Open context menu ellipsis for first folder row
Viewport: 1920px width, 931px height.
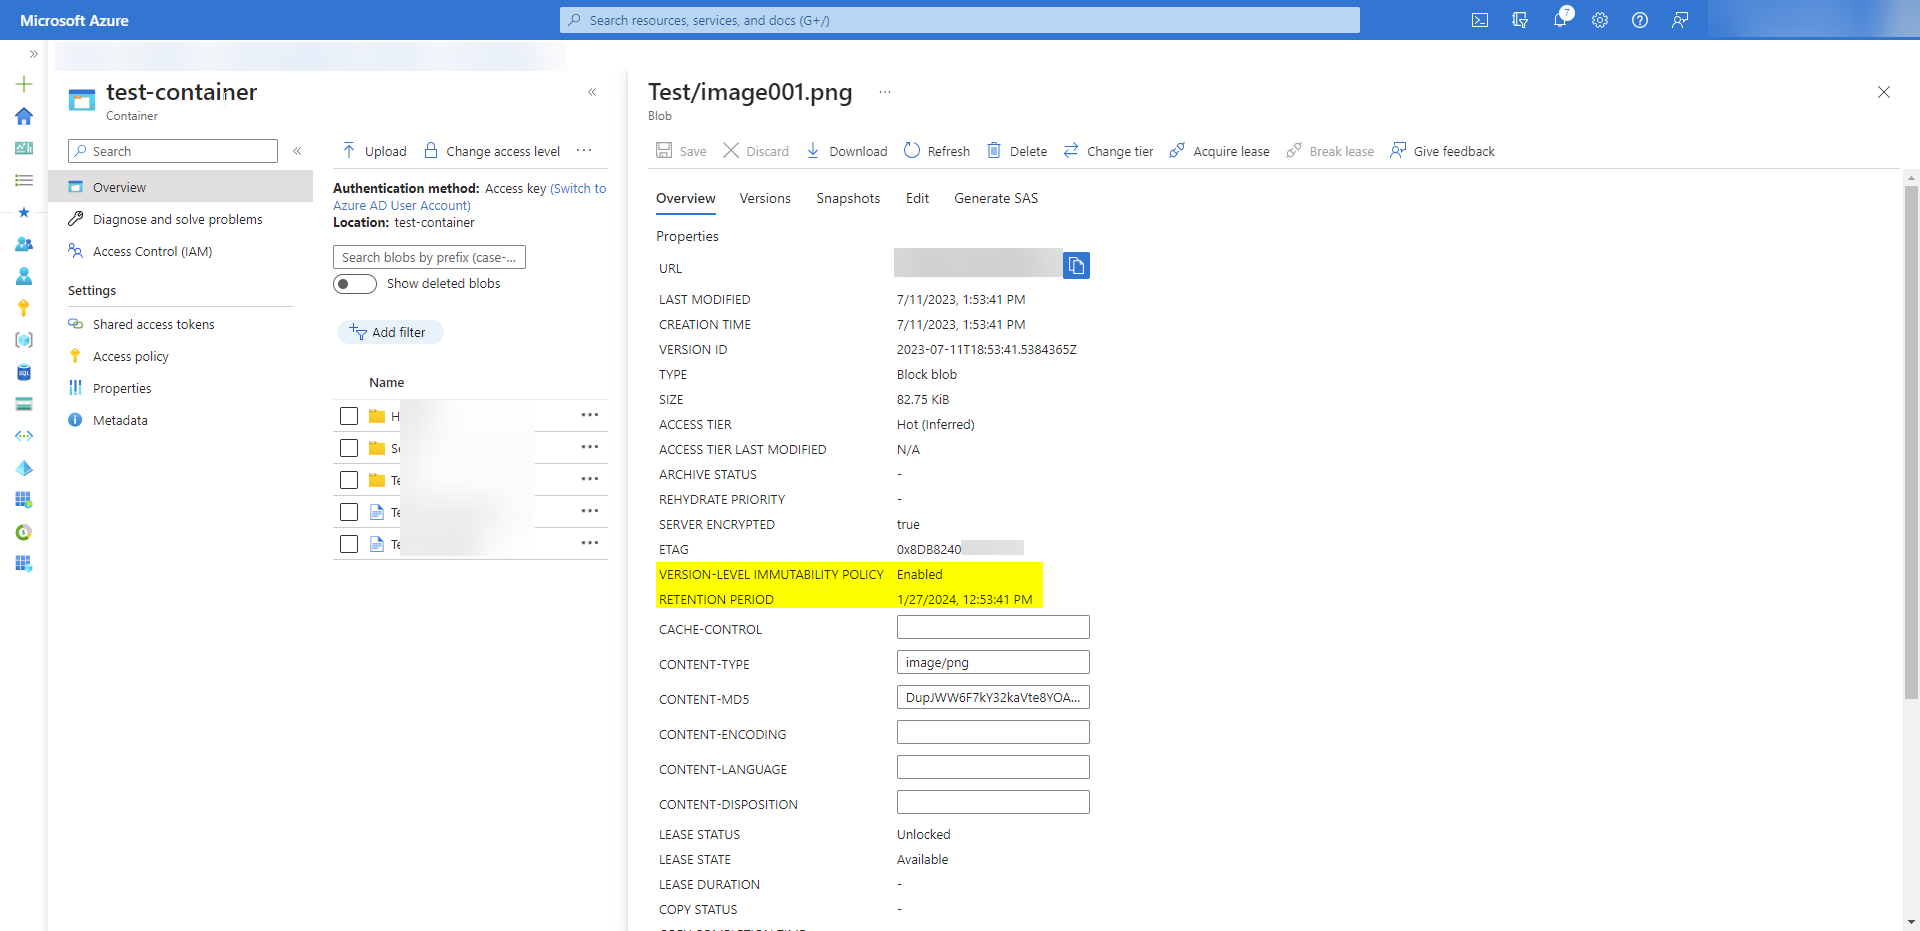(590, 415)
